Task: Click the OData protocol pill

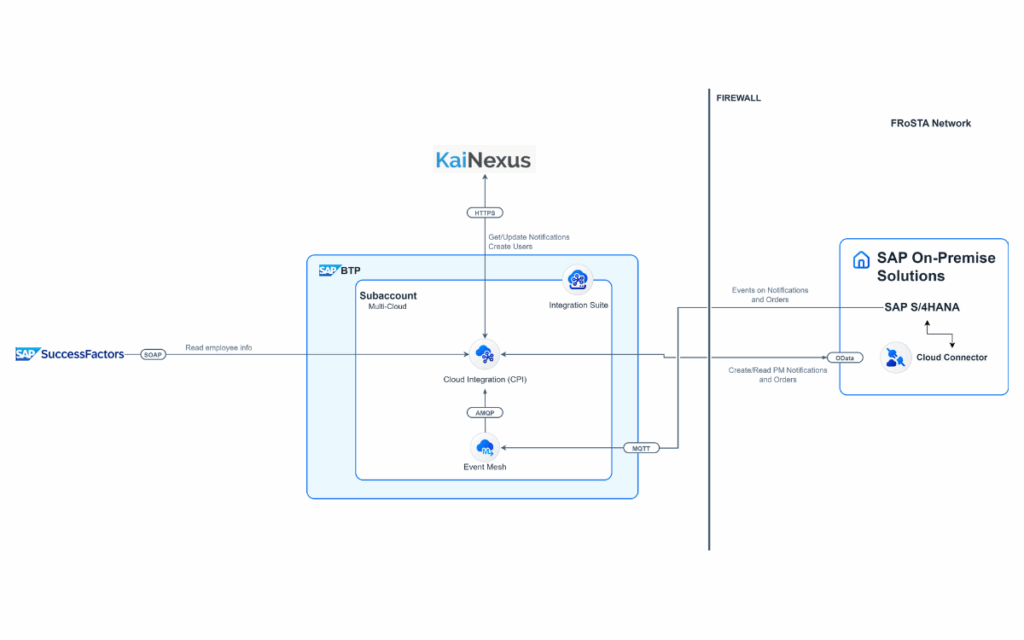Action: [x=845, y=358]
